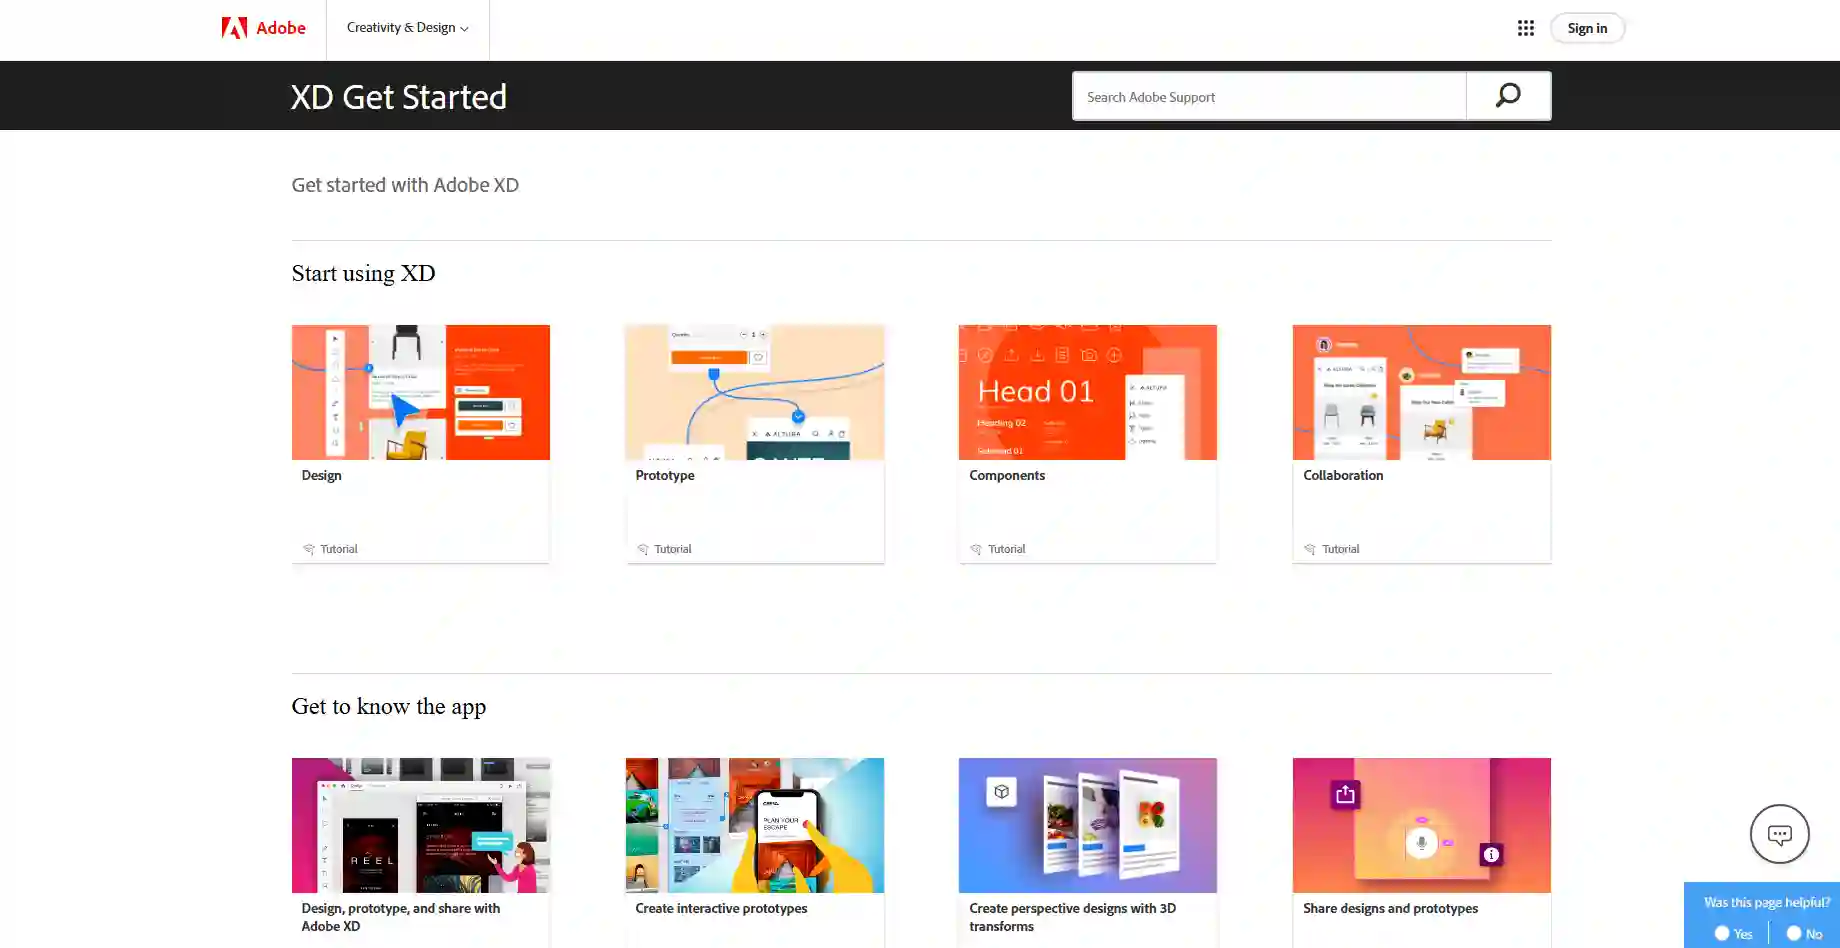Type in the Search Adobe Support field
Screen dimensions: 1840x948
[x=1268, y=97]
